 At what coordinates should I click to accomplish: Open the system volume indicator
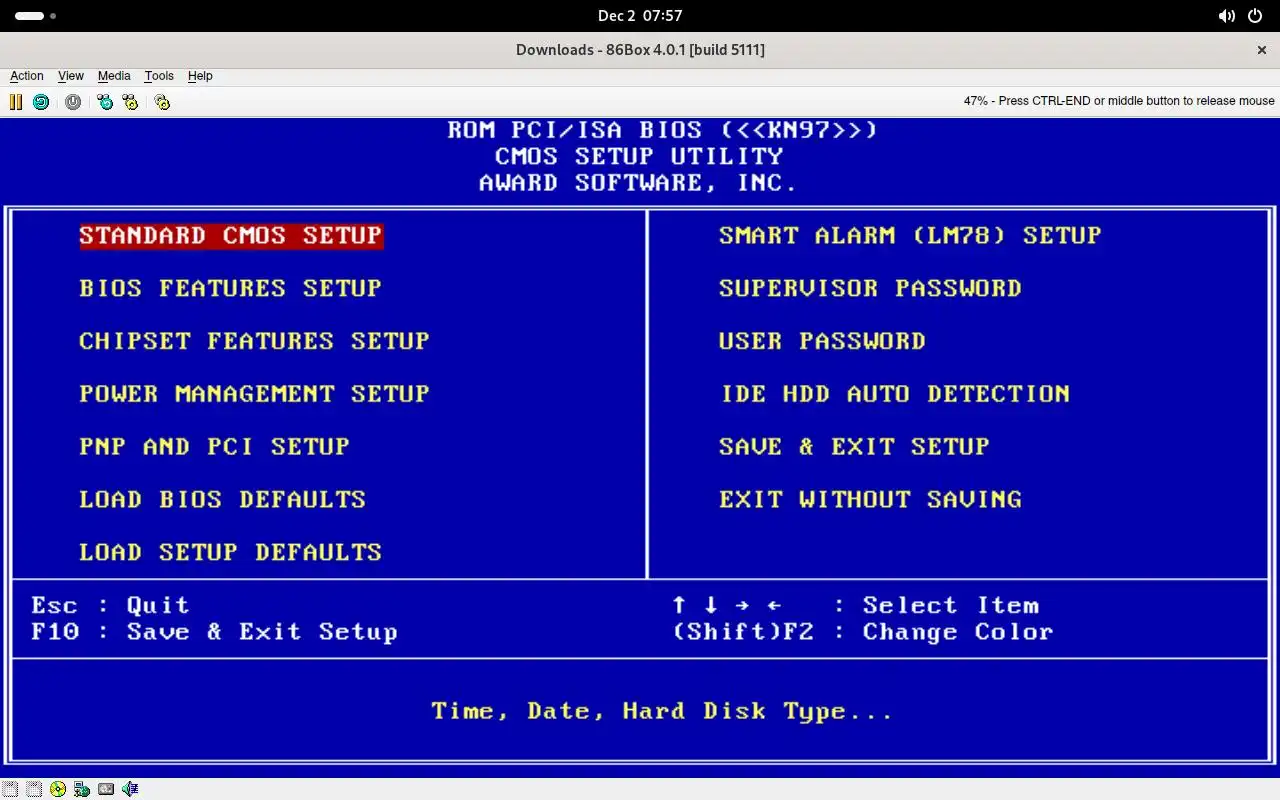click(x=1226, y=16)
